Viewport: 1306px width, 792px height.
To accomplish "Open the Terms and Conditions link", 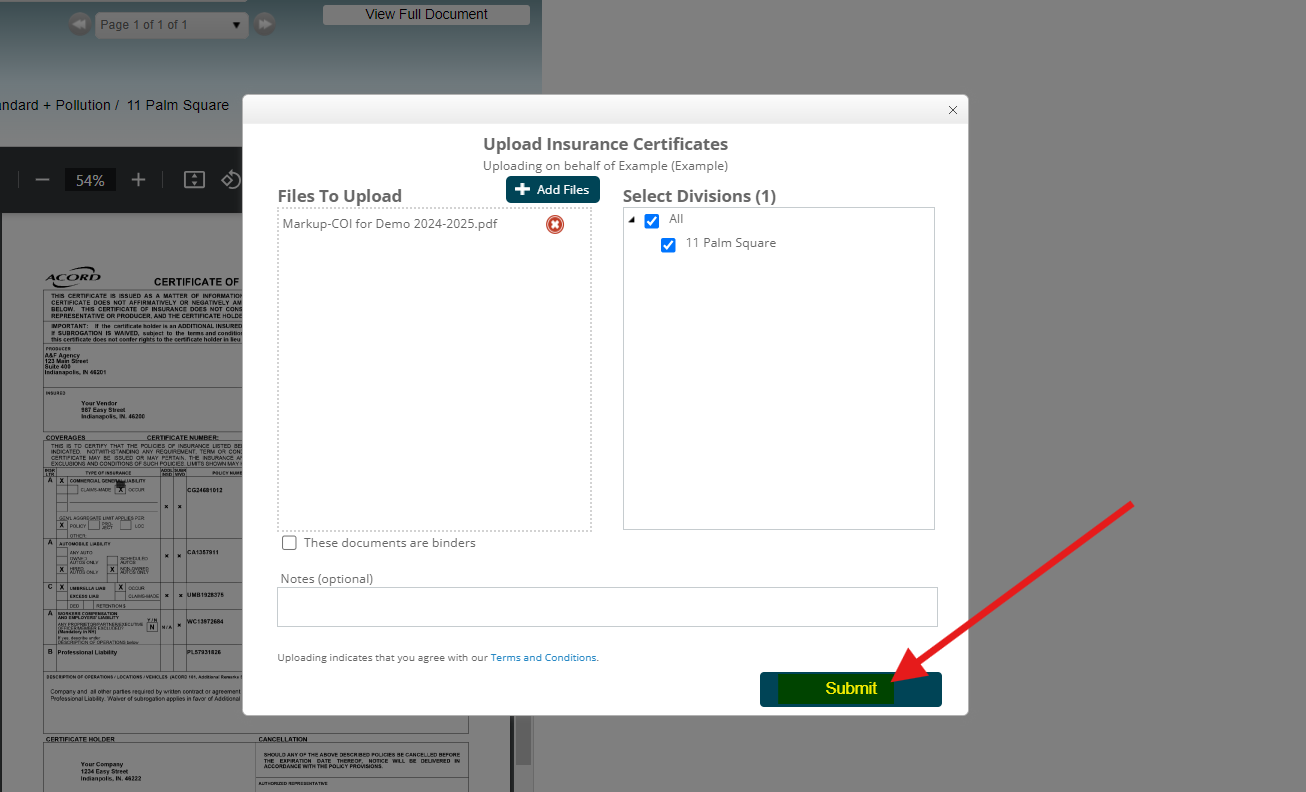I will click(543, 658).
